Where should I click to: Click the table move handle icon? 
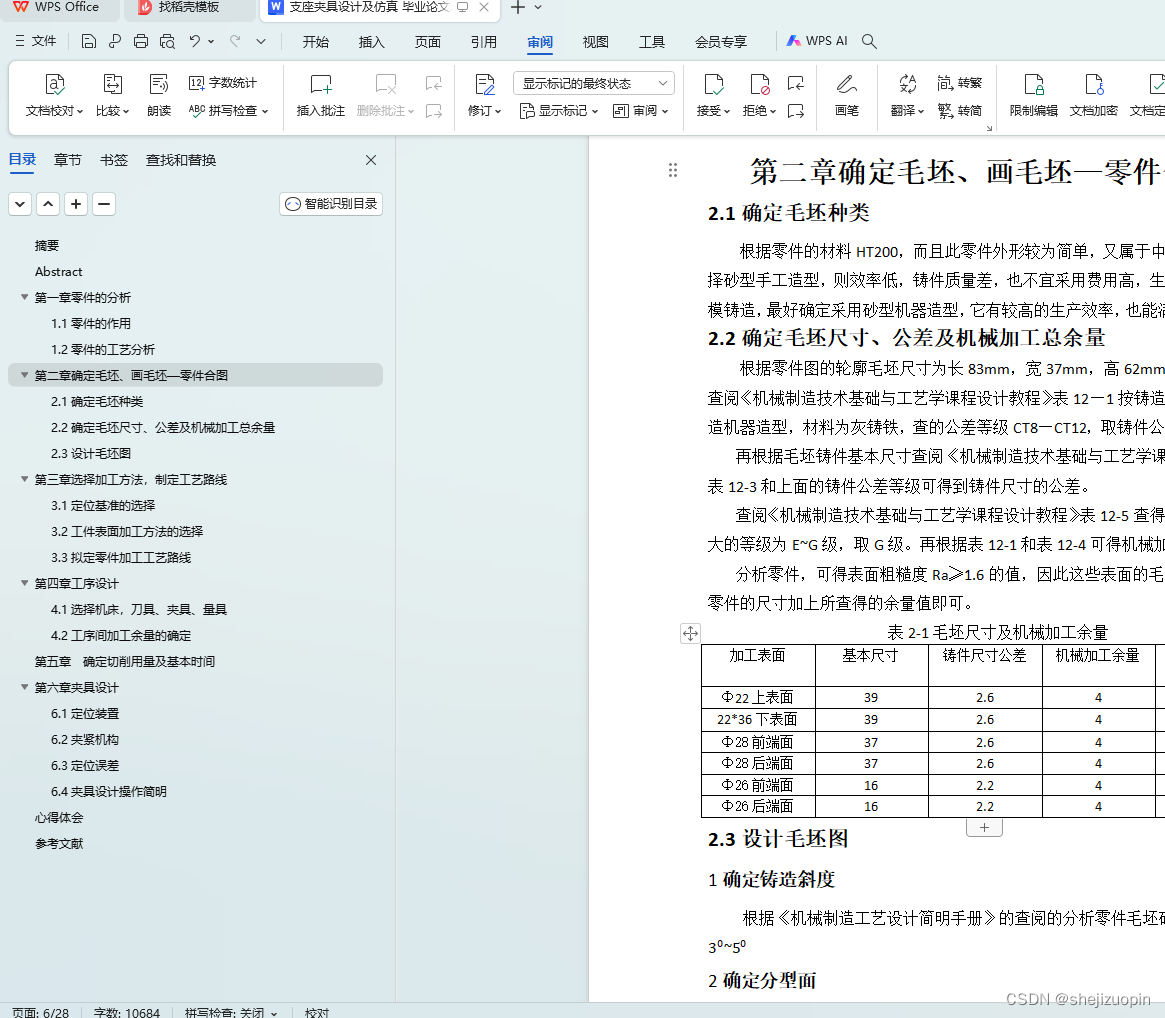(x=690, y=633)
